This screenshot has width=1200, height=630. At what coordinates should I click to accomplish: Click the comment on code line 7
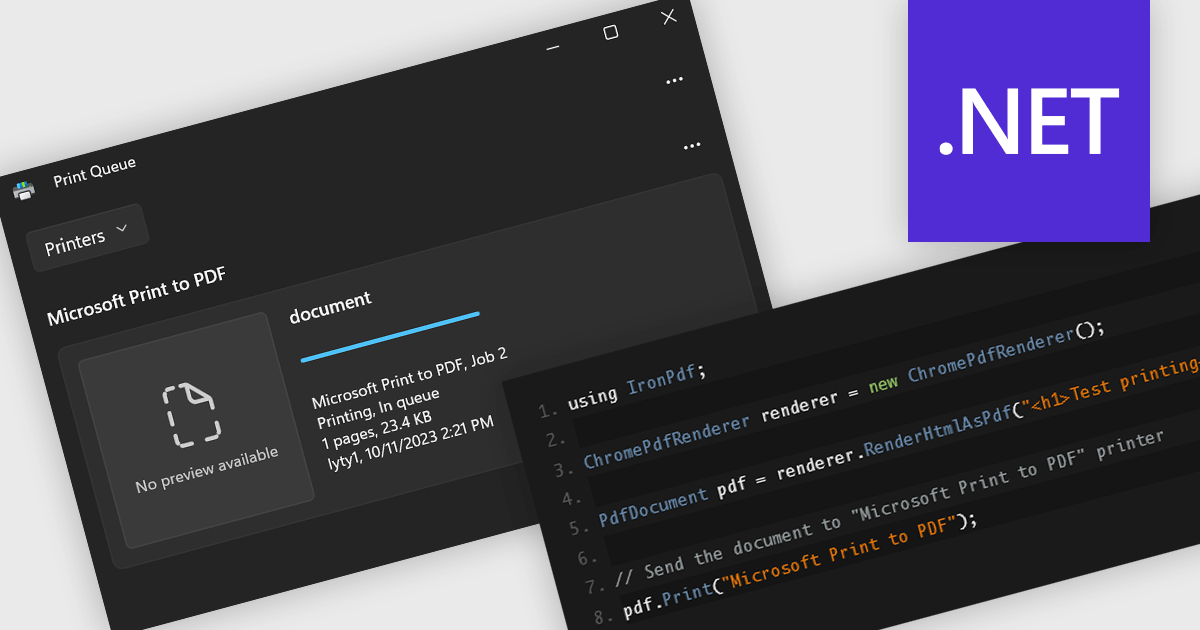coord(890,510)
